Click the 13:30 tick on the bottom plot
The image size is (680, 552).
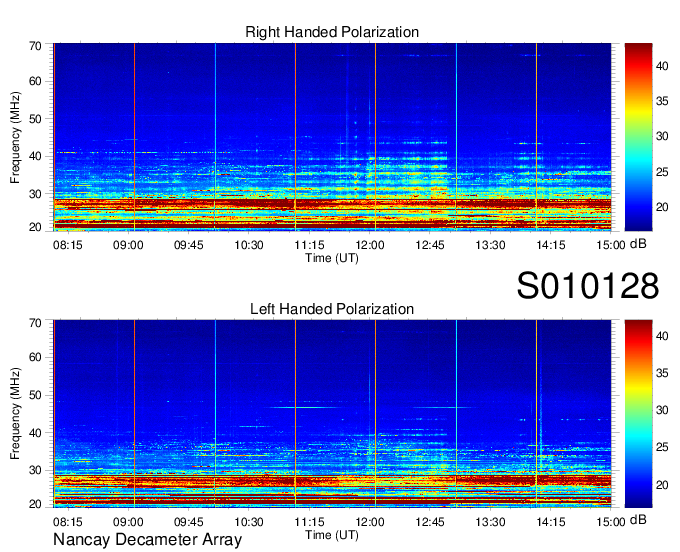(x=490, y=522)
